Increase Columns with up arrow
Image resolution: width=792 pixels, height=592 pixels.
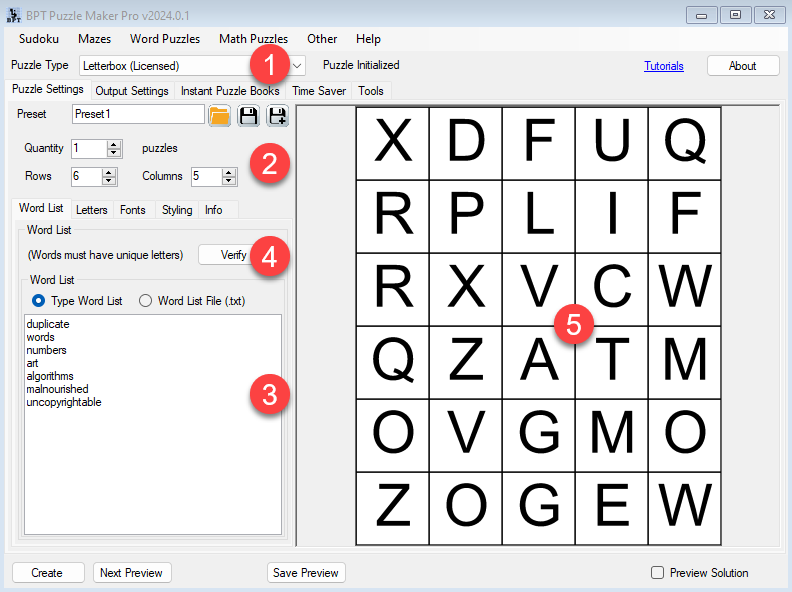[229, 172]
